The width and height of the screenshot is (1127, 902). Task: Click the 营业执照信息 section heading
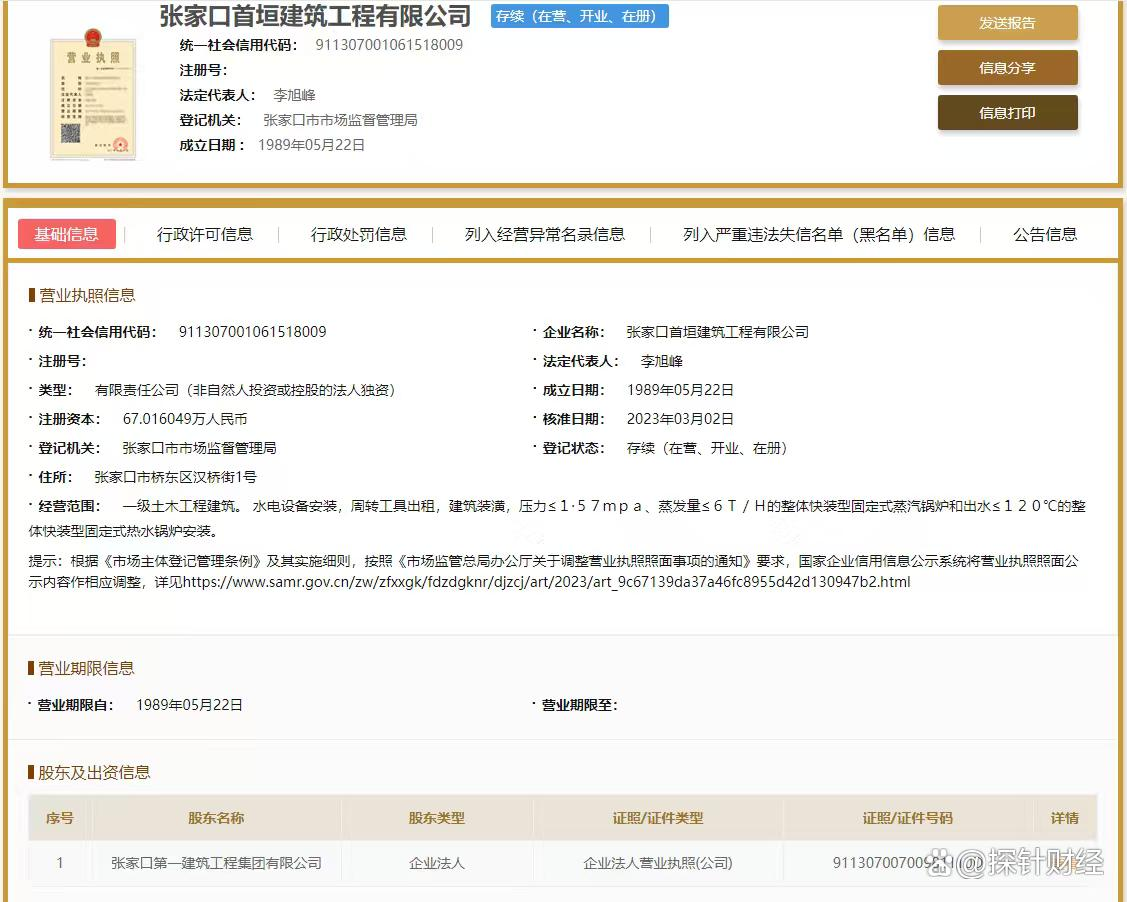click(x=87, y=295)
